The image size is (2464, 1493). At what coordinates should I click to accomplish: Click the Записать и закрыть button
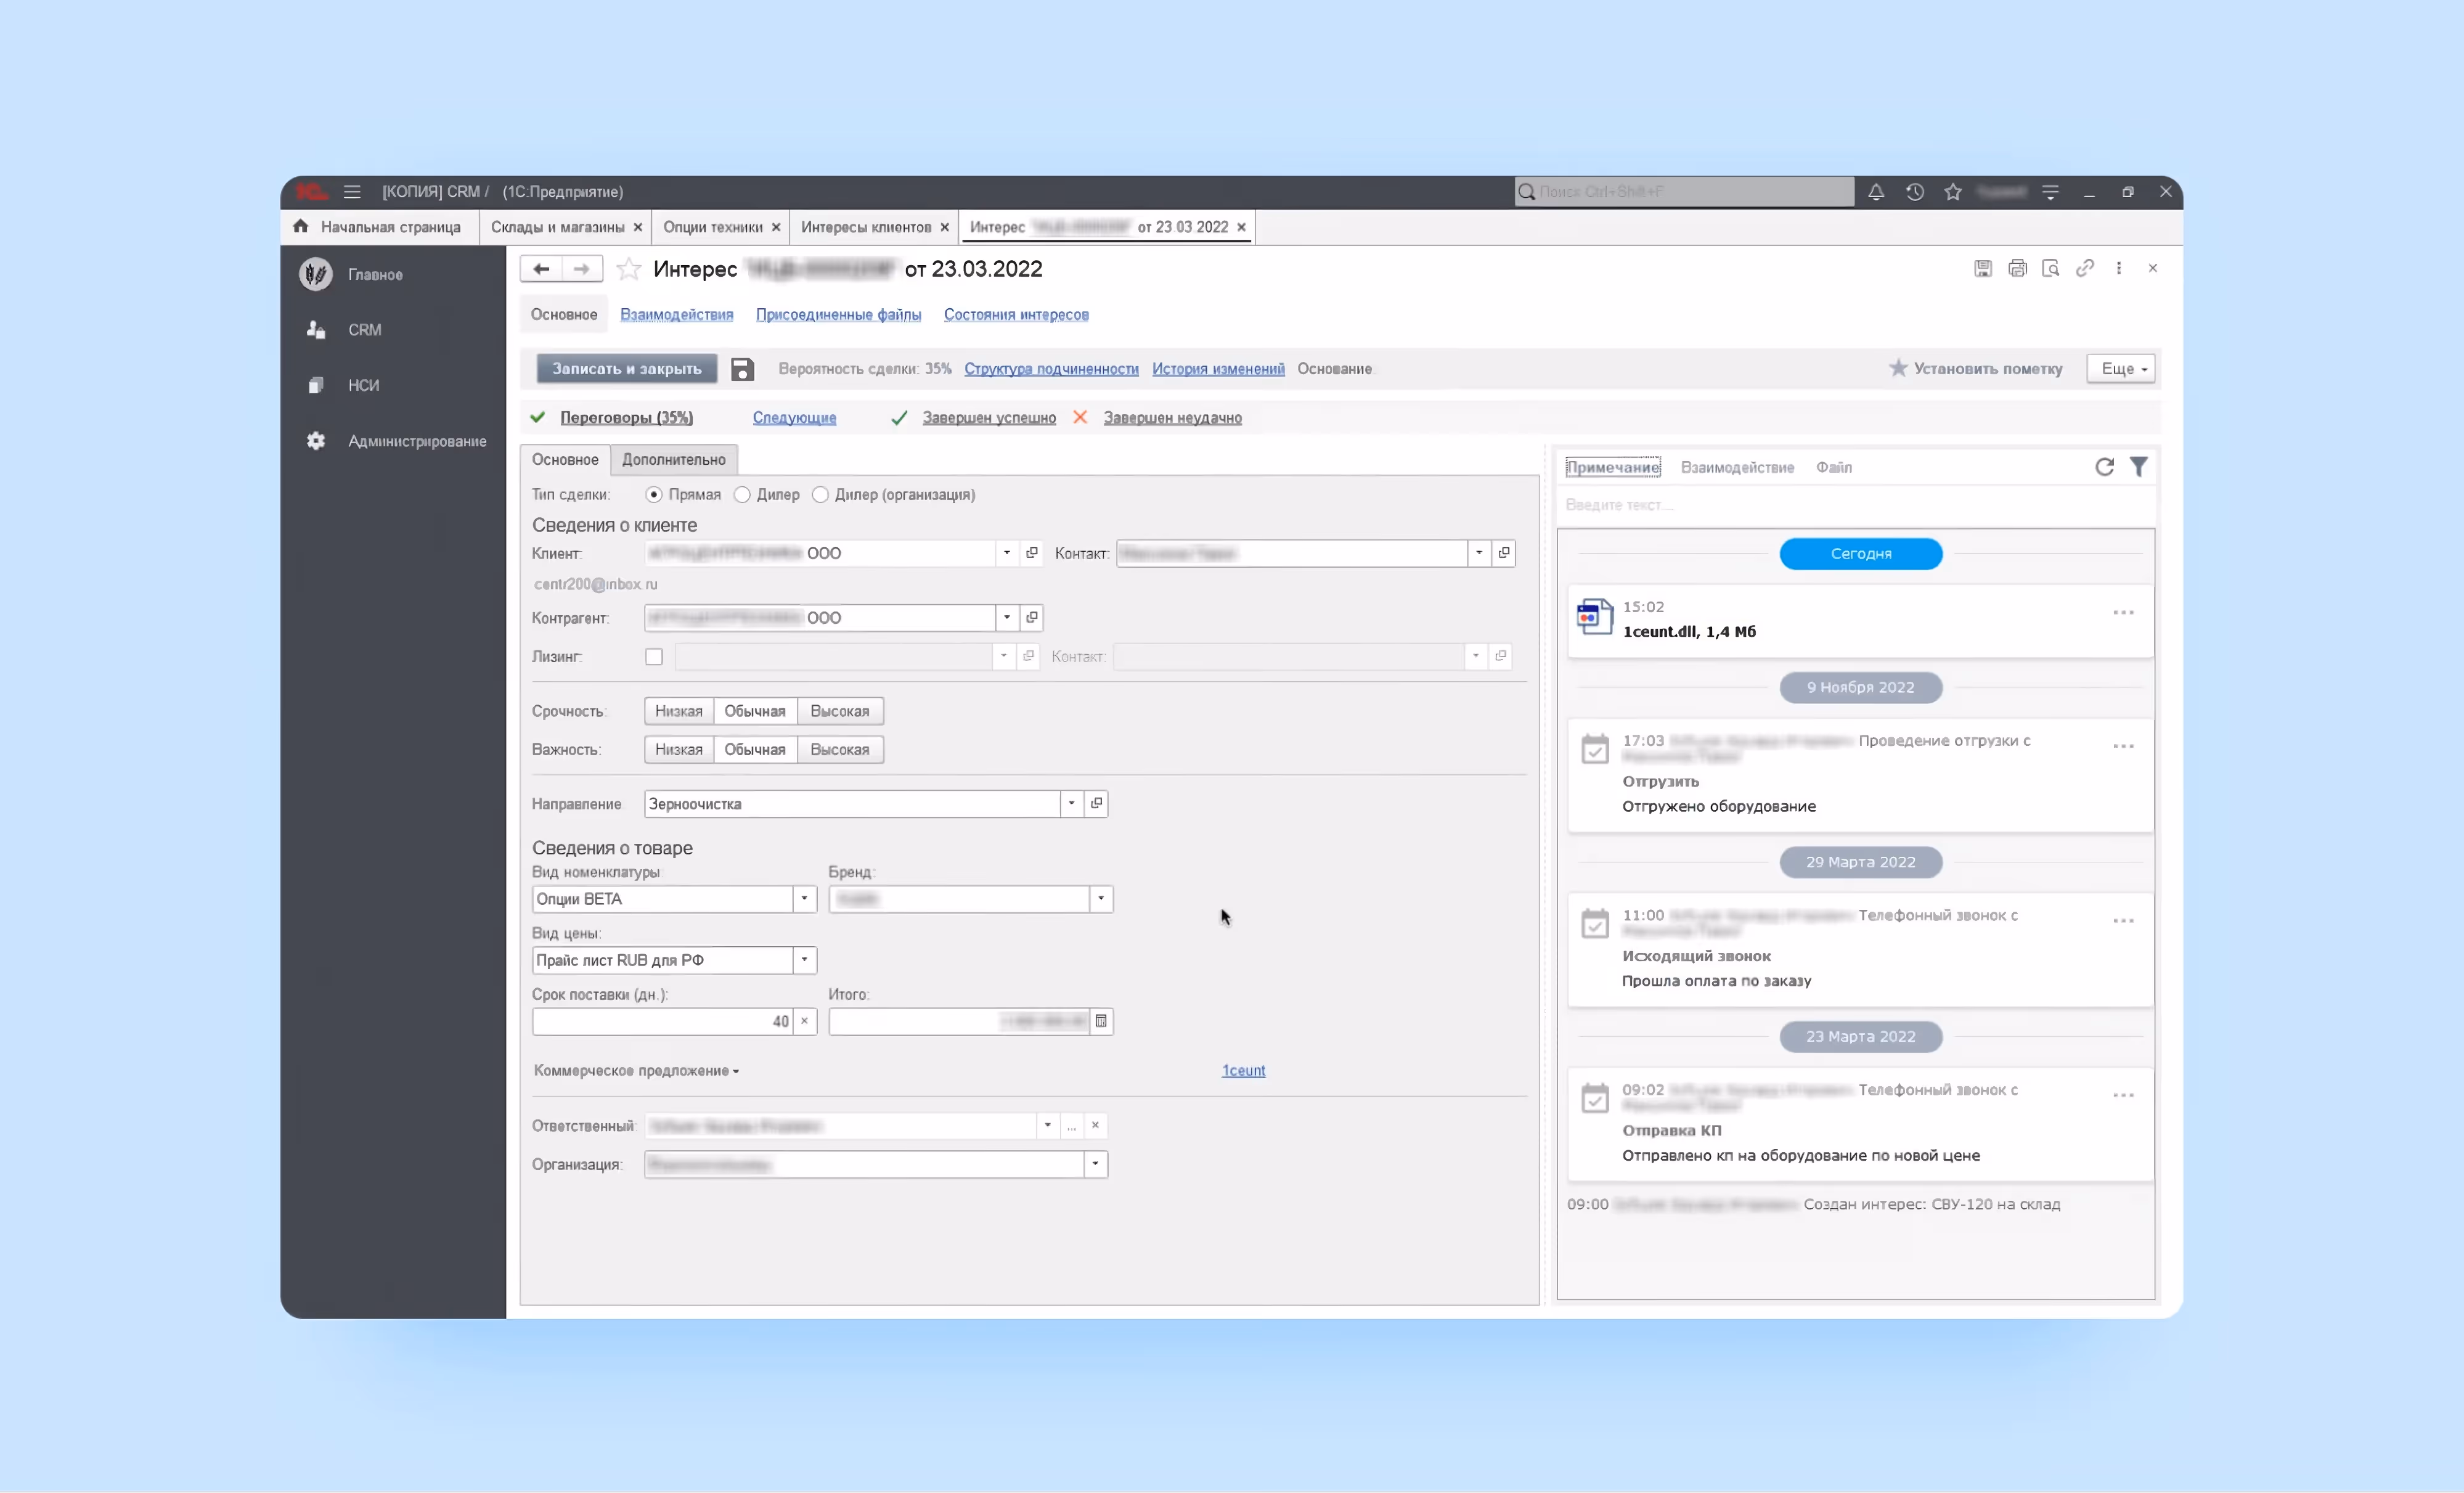pos(625,368)
